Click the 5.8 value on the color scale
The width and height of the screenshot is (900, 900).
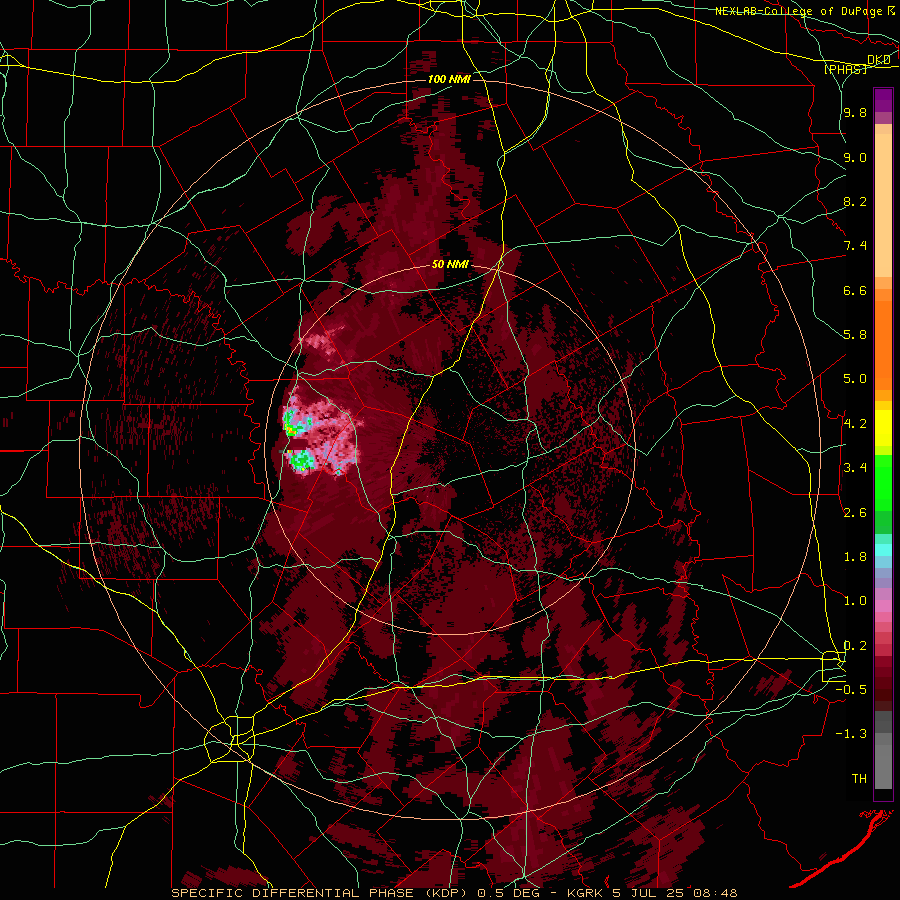(x=855, y=335)
